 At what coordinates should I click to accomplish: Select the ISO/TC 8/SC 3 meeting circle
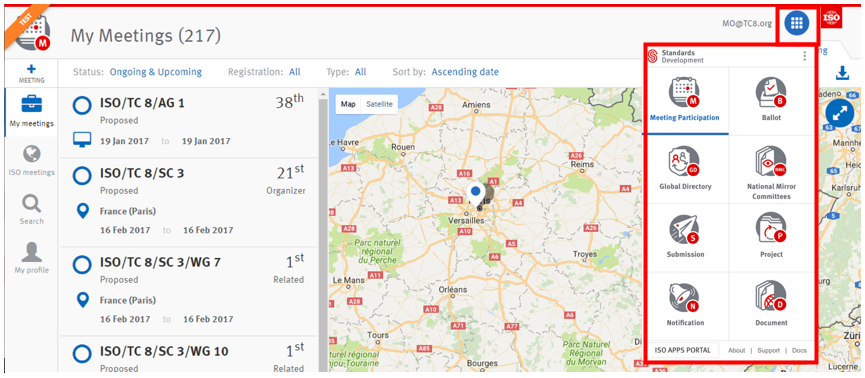click(82, 175)
